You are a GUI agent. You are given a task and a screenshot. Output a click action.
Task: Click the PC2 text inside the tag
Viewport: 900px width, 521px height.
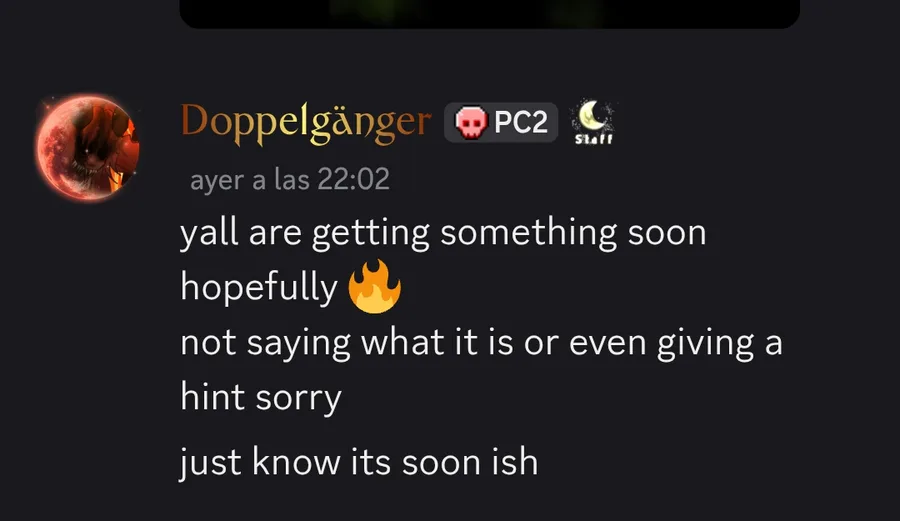coord(521,122)
